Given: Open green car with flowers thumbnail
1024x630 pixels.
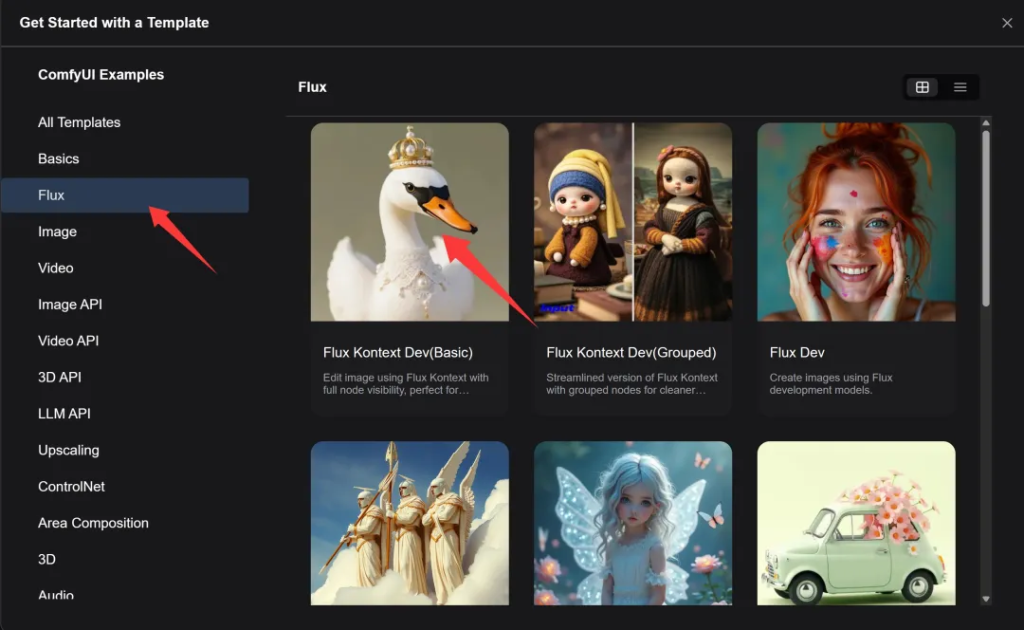Looking at the screenshot, I should click(x=856, y=523).
